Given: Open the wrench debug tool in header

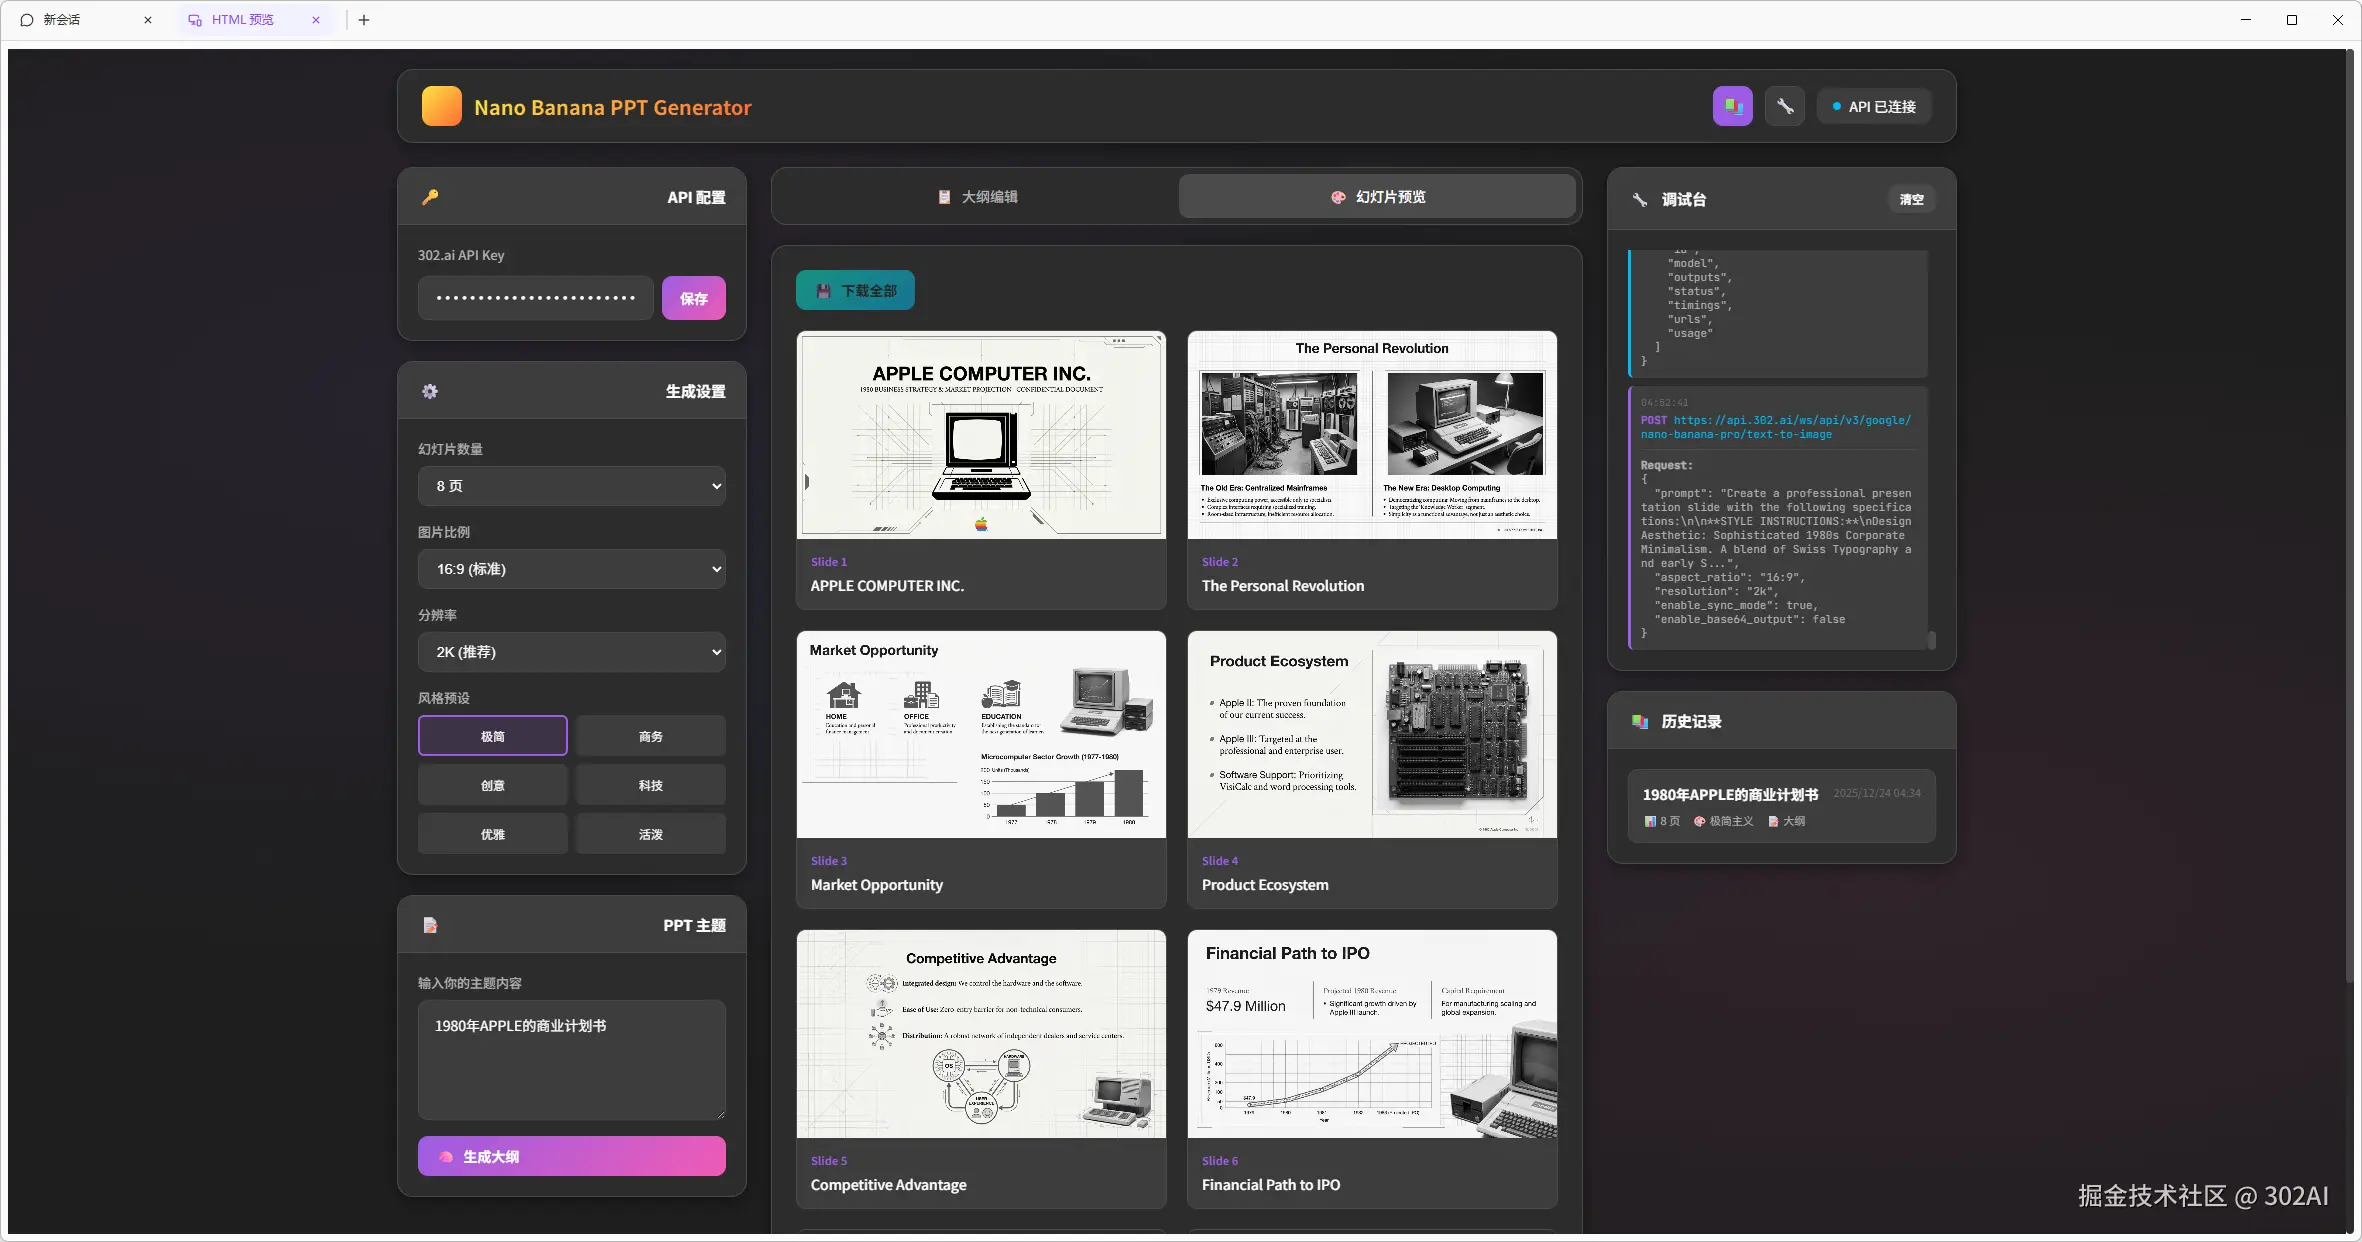Looking at the screenshot, I should click(1785, 106).
